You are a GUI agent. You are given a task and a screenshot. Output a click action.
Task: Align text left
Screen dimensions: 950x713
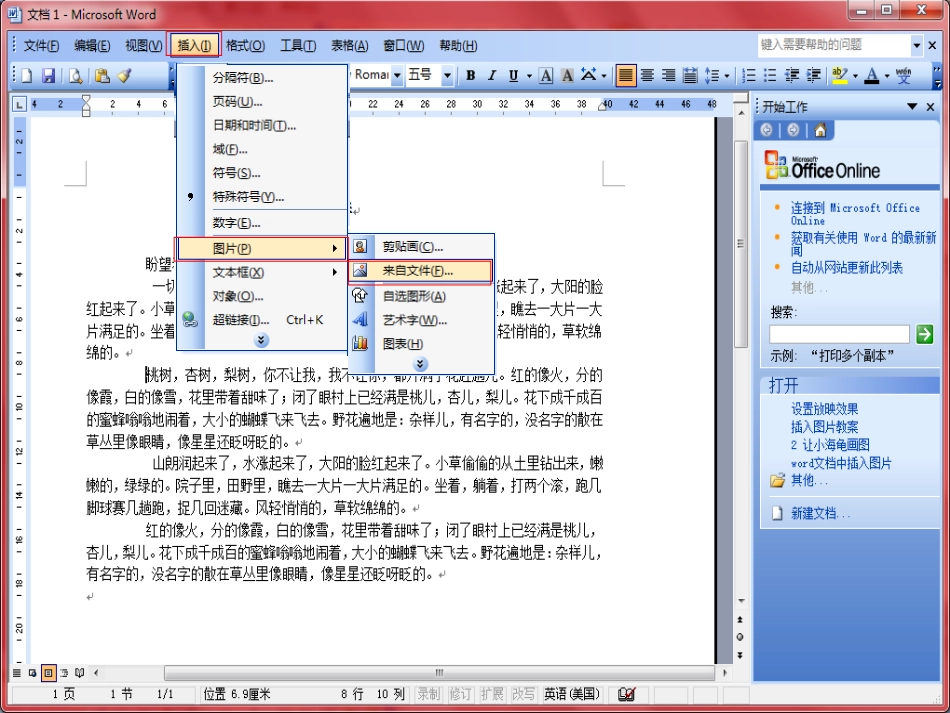tap(625, 75)
